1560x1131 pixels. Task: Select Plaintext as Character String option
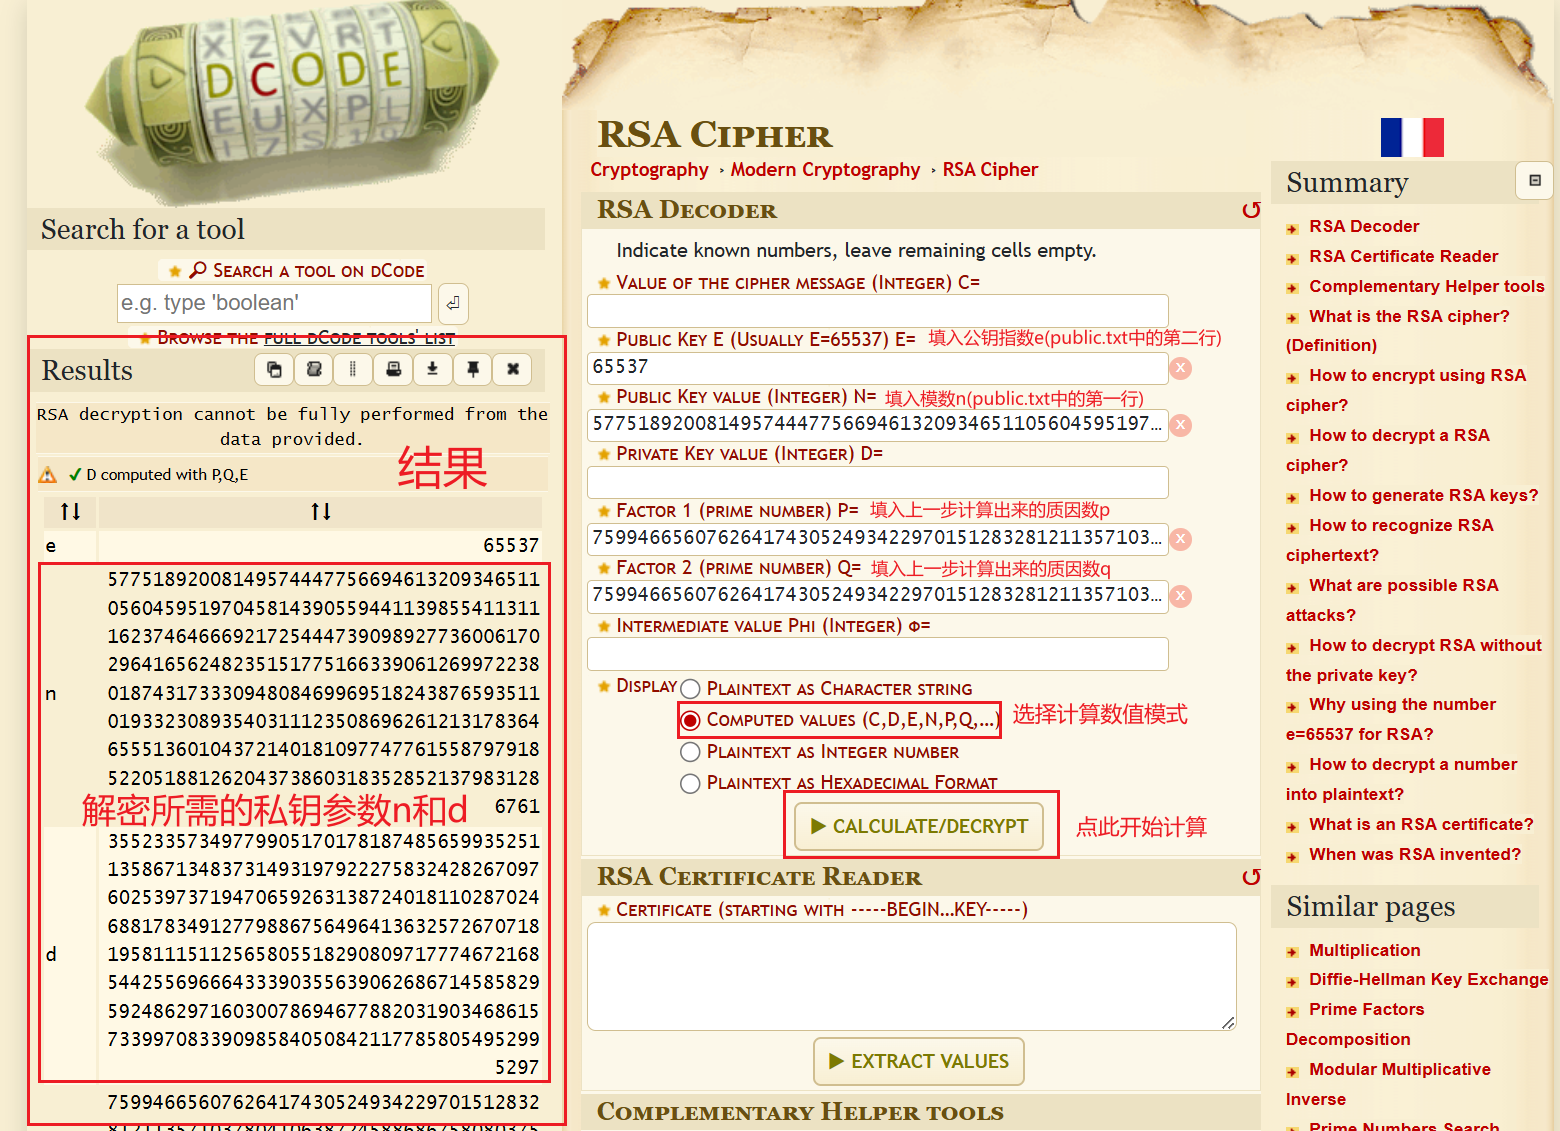[x=690, y=689]
